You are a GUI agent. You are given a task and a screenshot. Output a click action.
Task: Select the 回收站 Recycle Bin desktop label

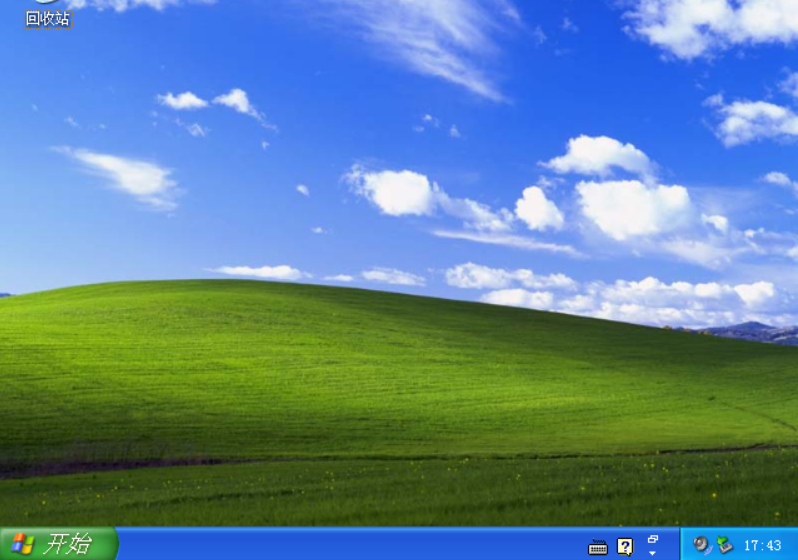coord(47,19)
